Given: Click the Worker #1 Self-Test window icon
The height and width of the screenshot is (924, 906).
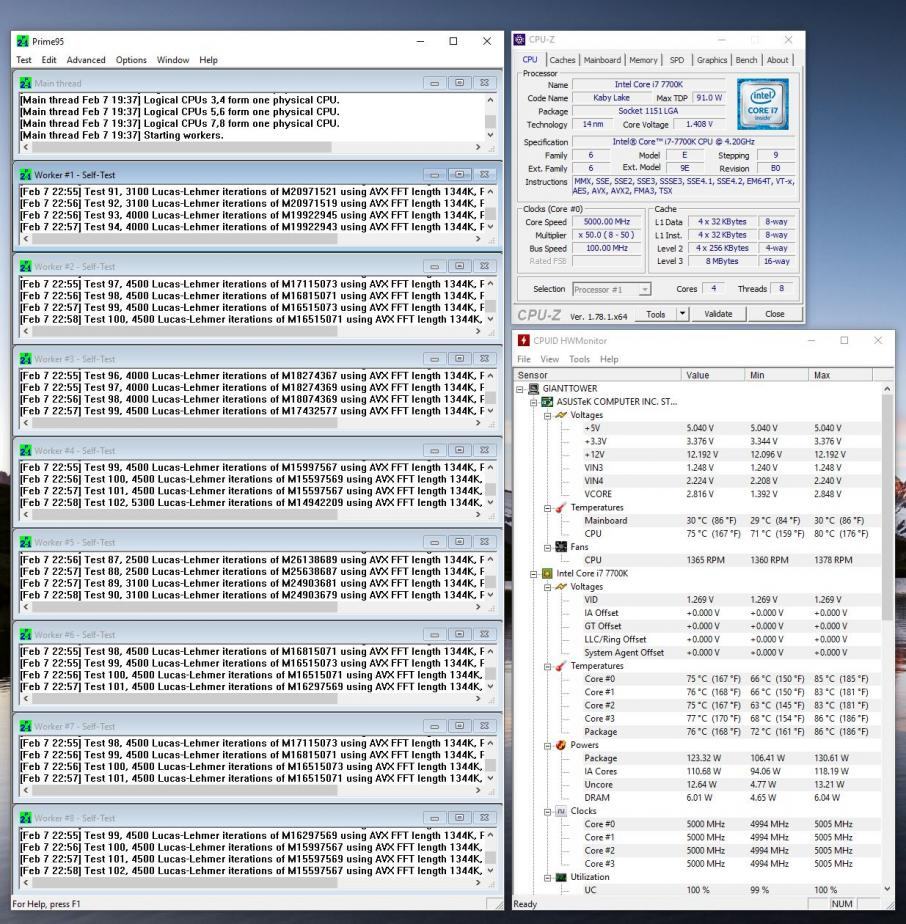Looking at the screenshot, I should pos(25,175).
